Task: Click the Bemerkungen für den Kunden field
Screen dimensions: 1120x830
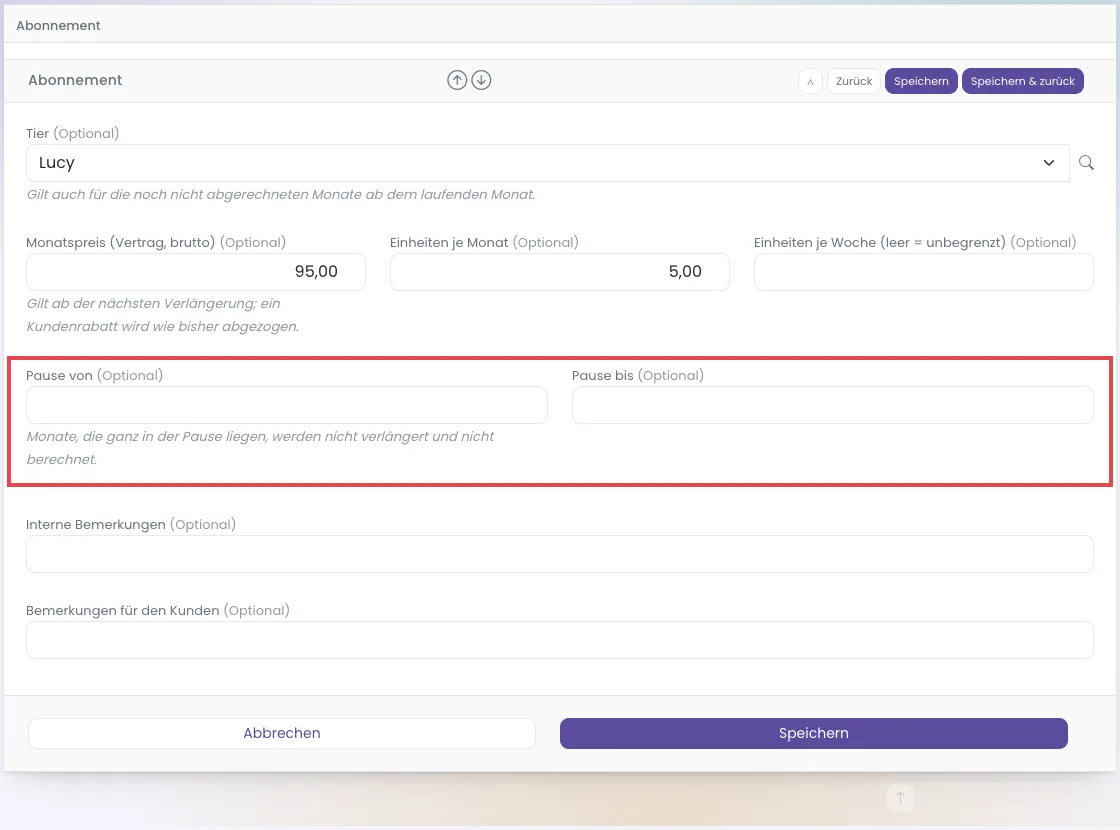Action: pyautogui.click(x=559, y=640)
